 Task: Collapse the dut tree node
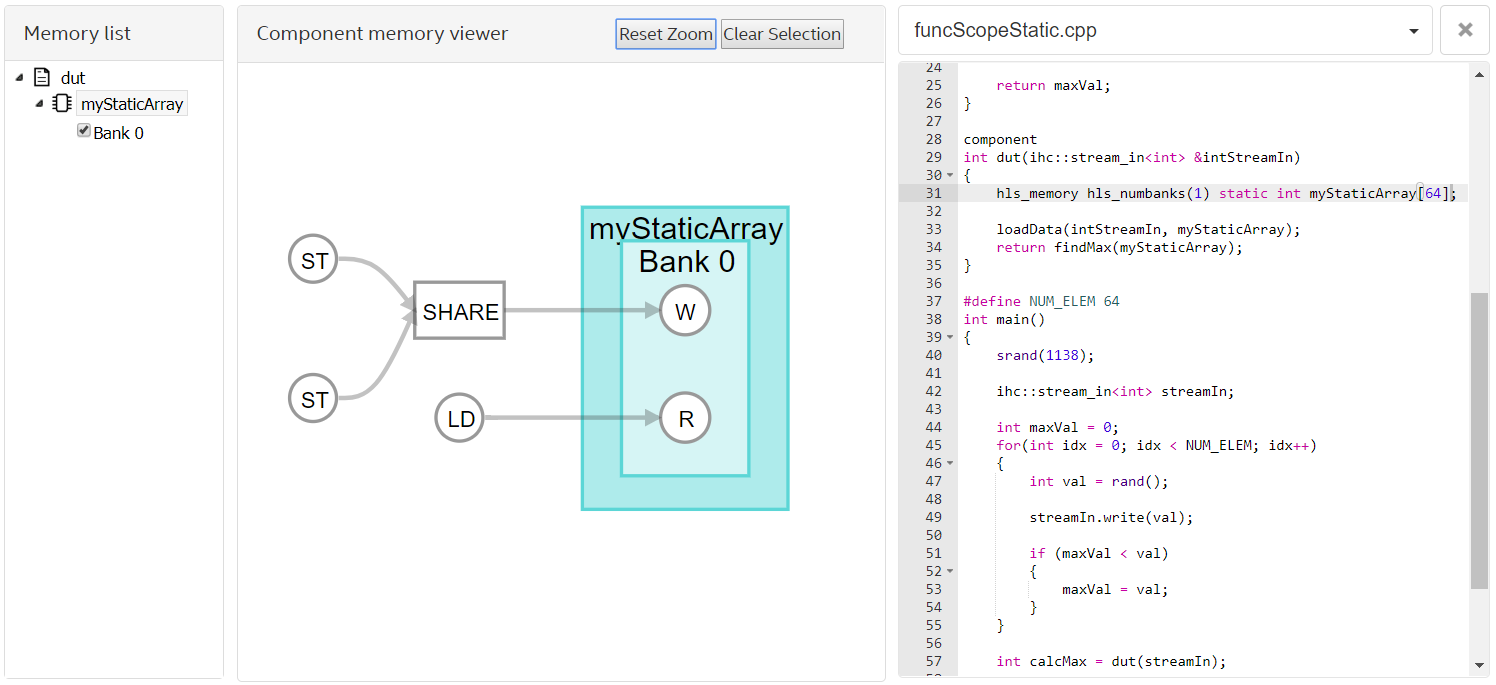(20, 77)
